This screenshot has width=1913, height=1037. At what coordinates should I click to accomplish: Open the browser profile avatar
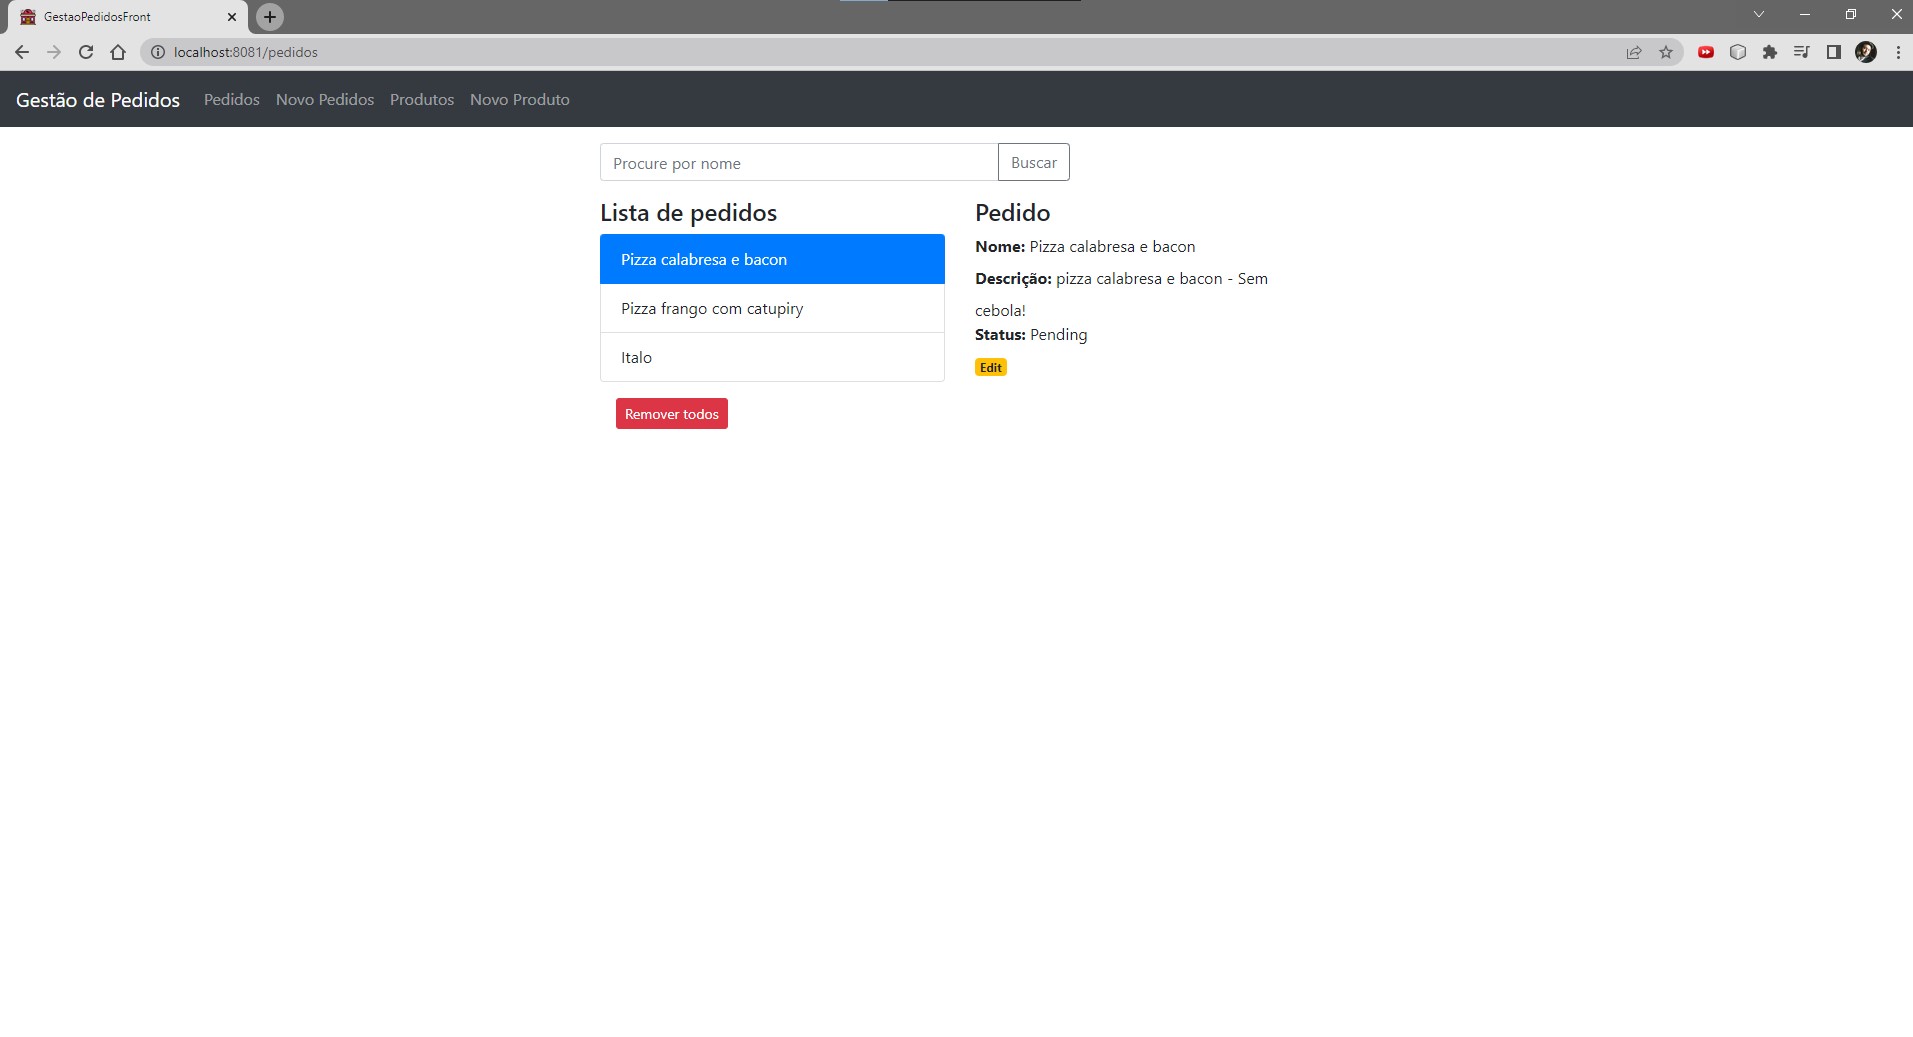coord(1866,51)
